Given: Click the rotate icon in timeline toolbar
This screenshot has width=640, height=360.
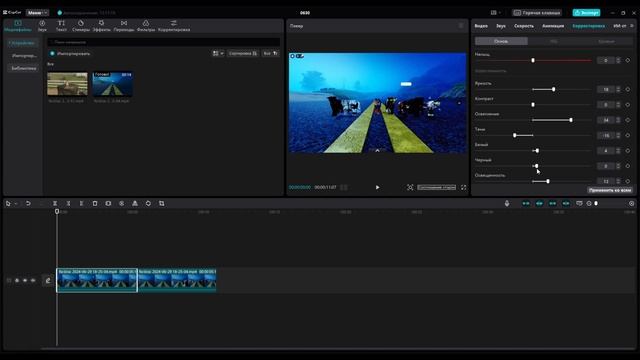Looking at the screenshot, I should coord(148,203).
